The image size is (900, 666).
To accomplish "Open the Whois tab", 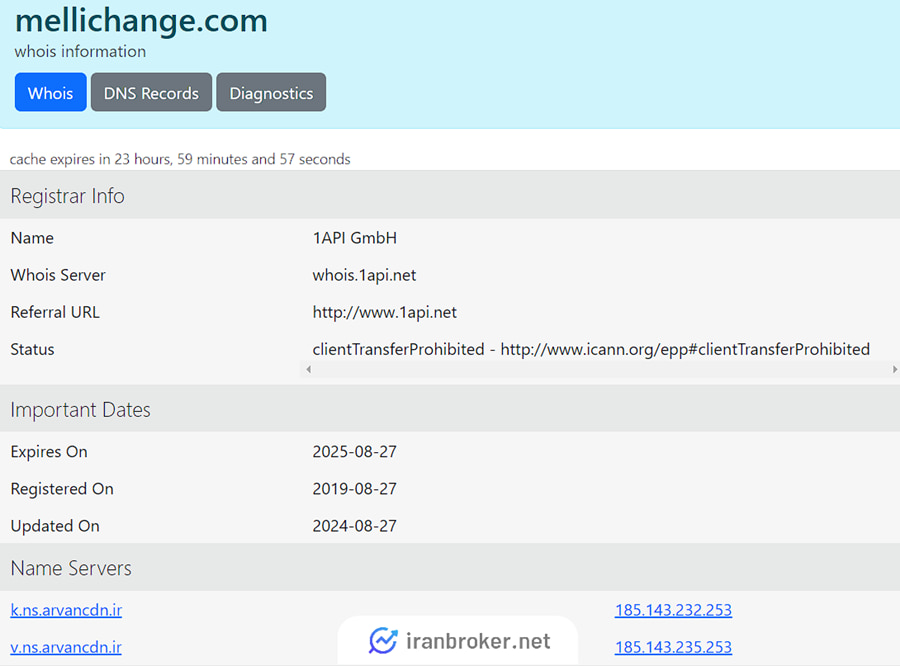I will coord(51,92).
